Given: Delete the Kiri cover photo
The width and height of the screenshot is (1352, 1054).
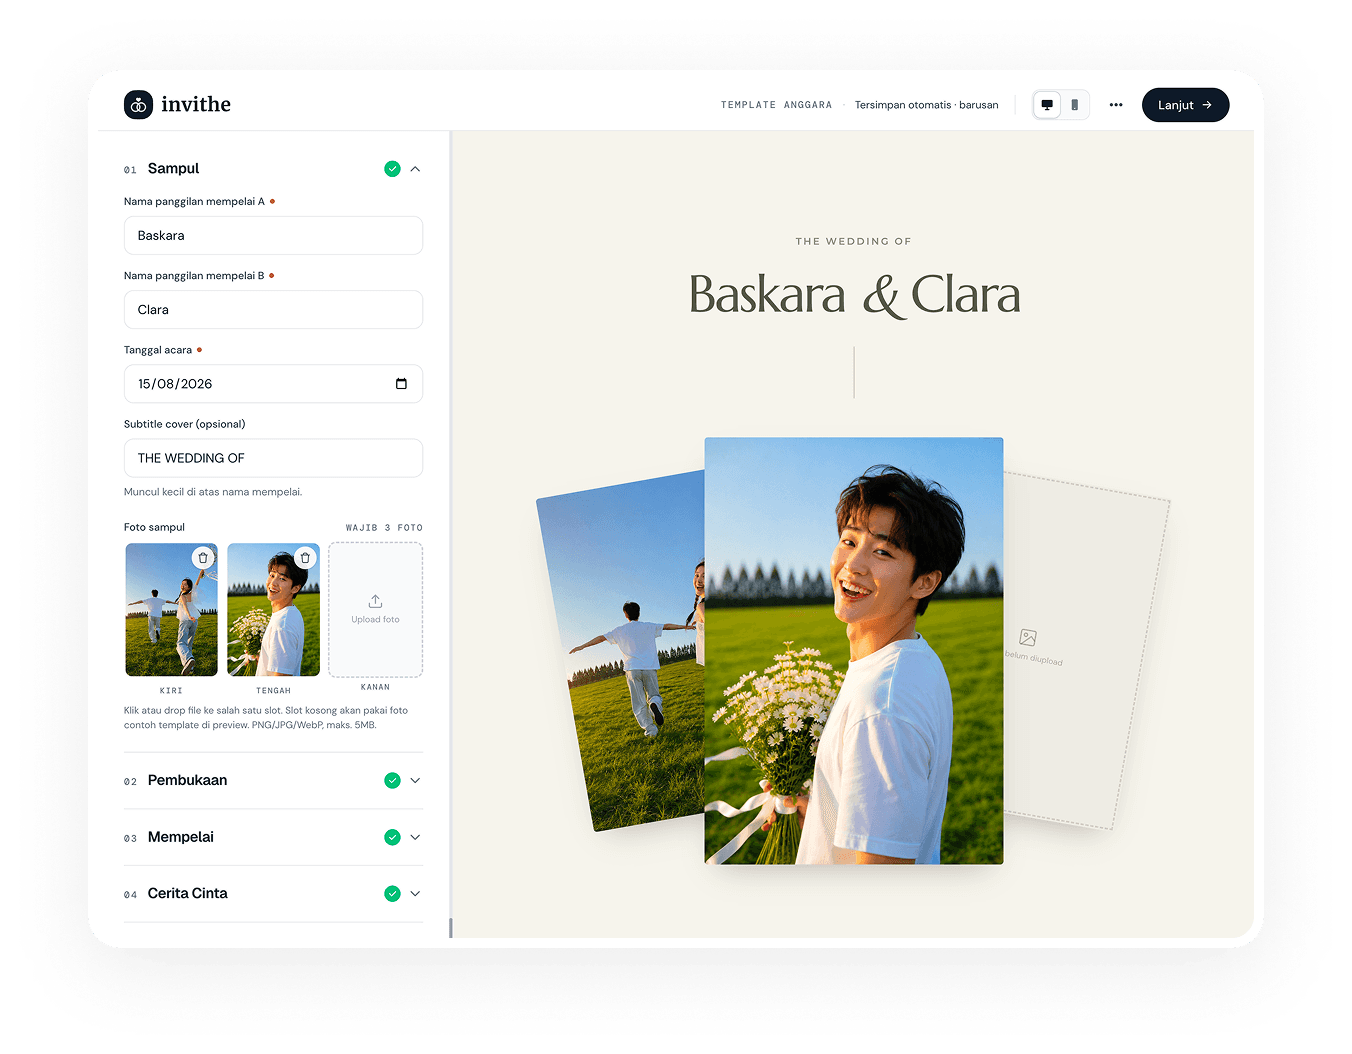Looking at the screenshot, I should [x=203, y=558].
